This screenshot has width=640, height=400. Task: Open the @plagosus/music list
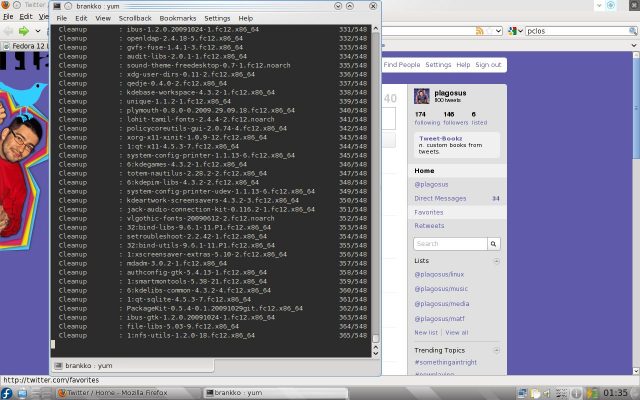tap(441, 289)
